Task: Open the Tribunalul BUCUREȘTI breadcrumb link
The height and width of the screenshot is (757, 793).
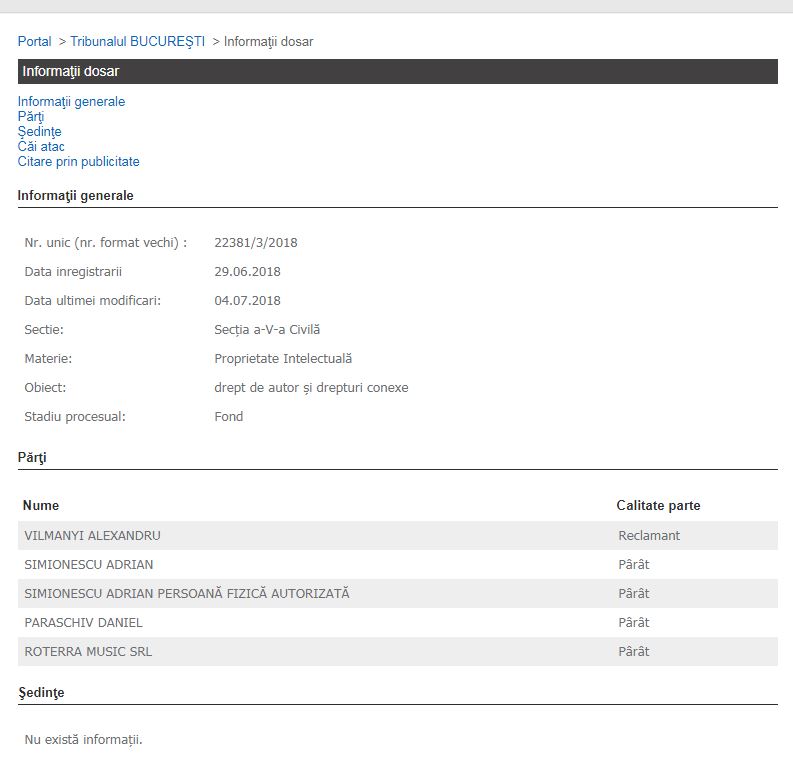Action: [x=137, y=41]
